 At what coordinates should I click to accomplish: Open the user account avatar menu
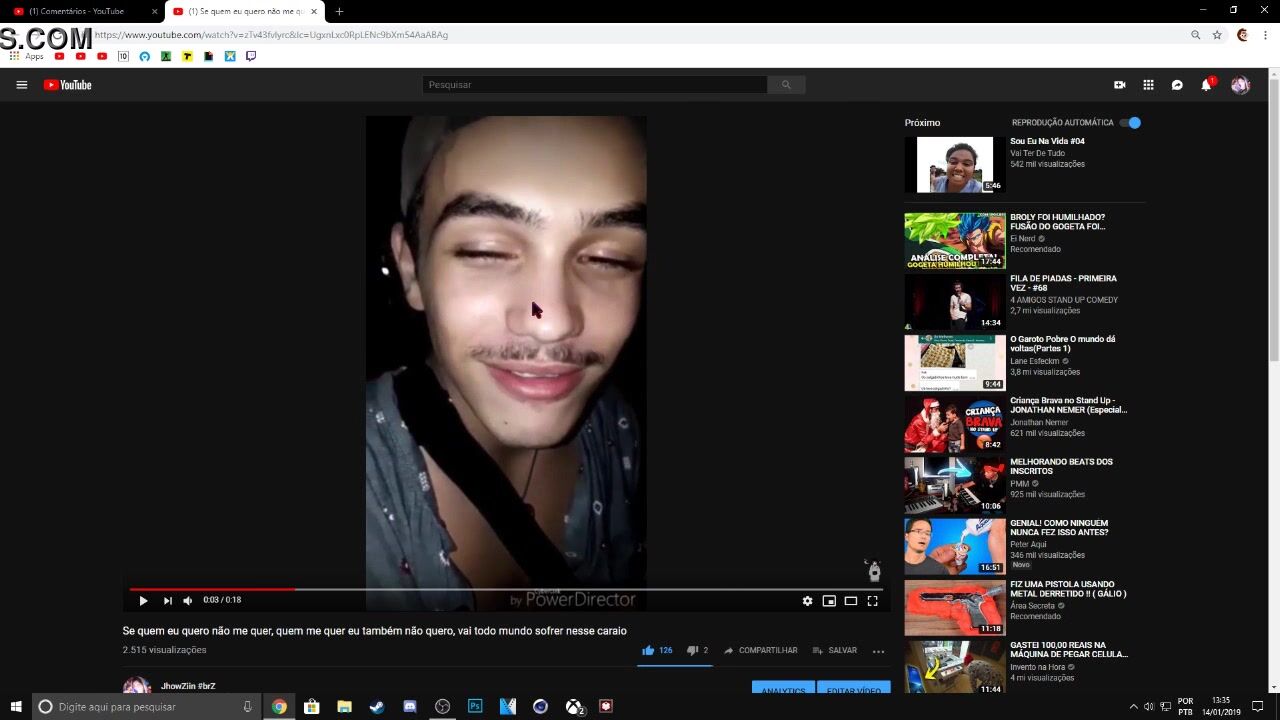click(1240, 85)
